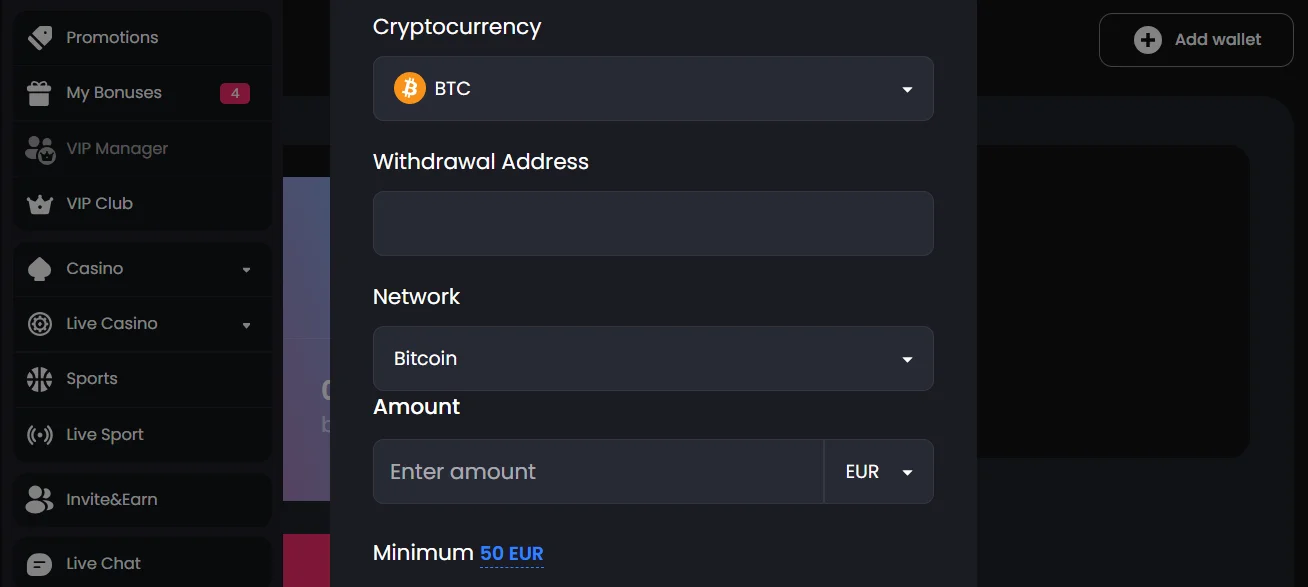Open the My Bonuses menu item

pos(114,93)
